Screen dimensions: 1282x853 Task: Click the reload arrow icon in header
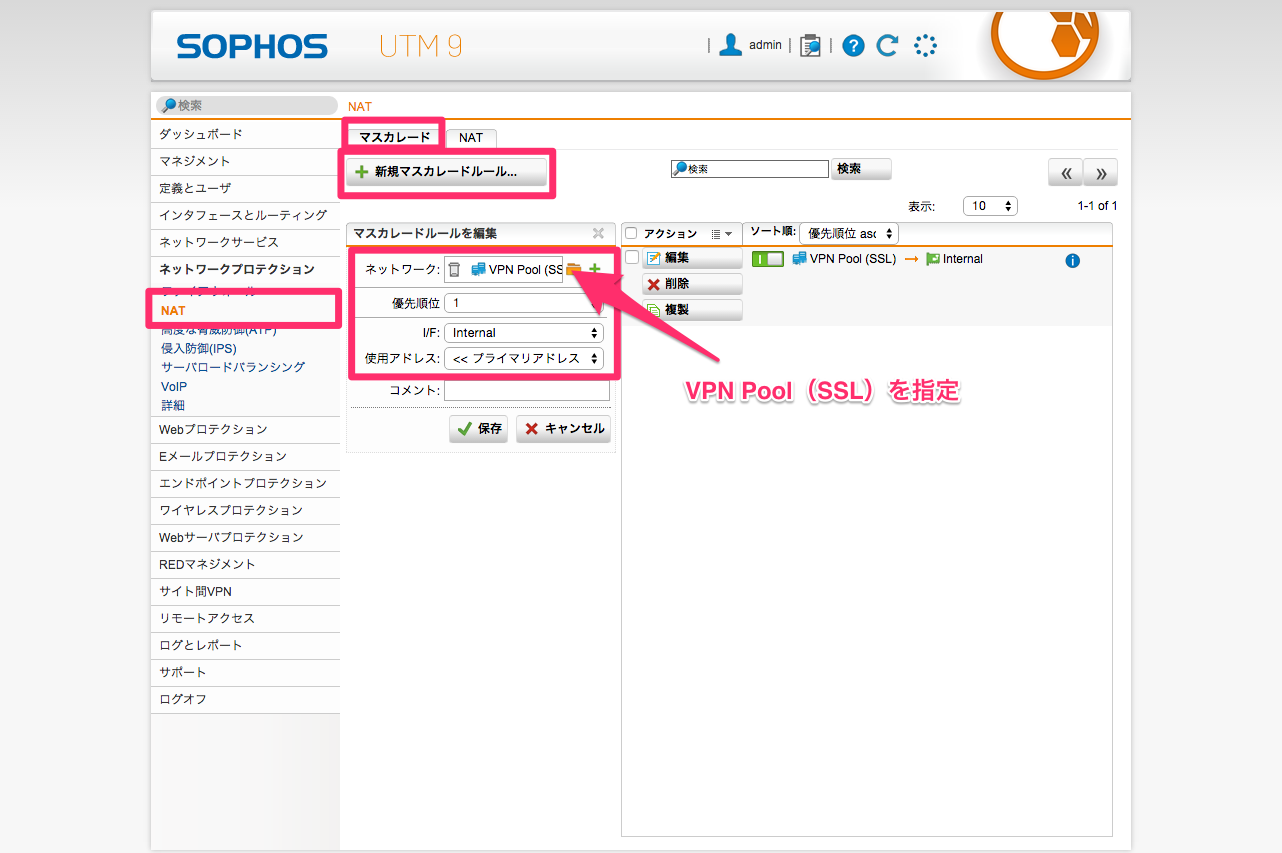887,45
